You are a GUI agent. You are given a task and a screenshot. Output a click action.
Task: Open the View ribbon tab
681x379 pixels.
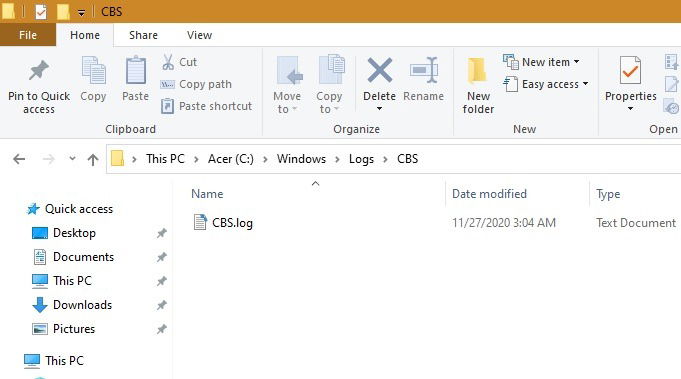(199, 35)
